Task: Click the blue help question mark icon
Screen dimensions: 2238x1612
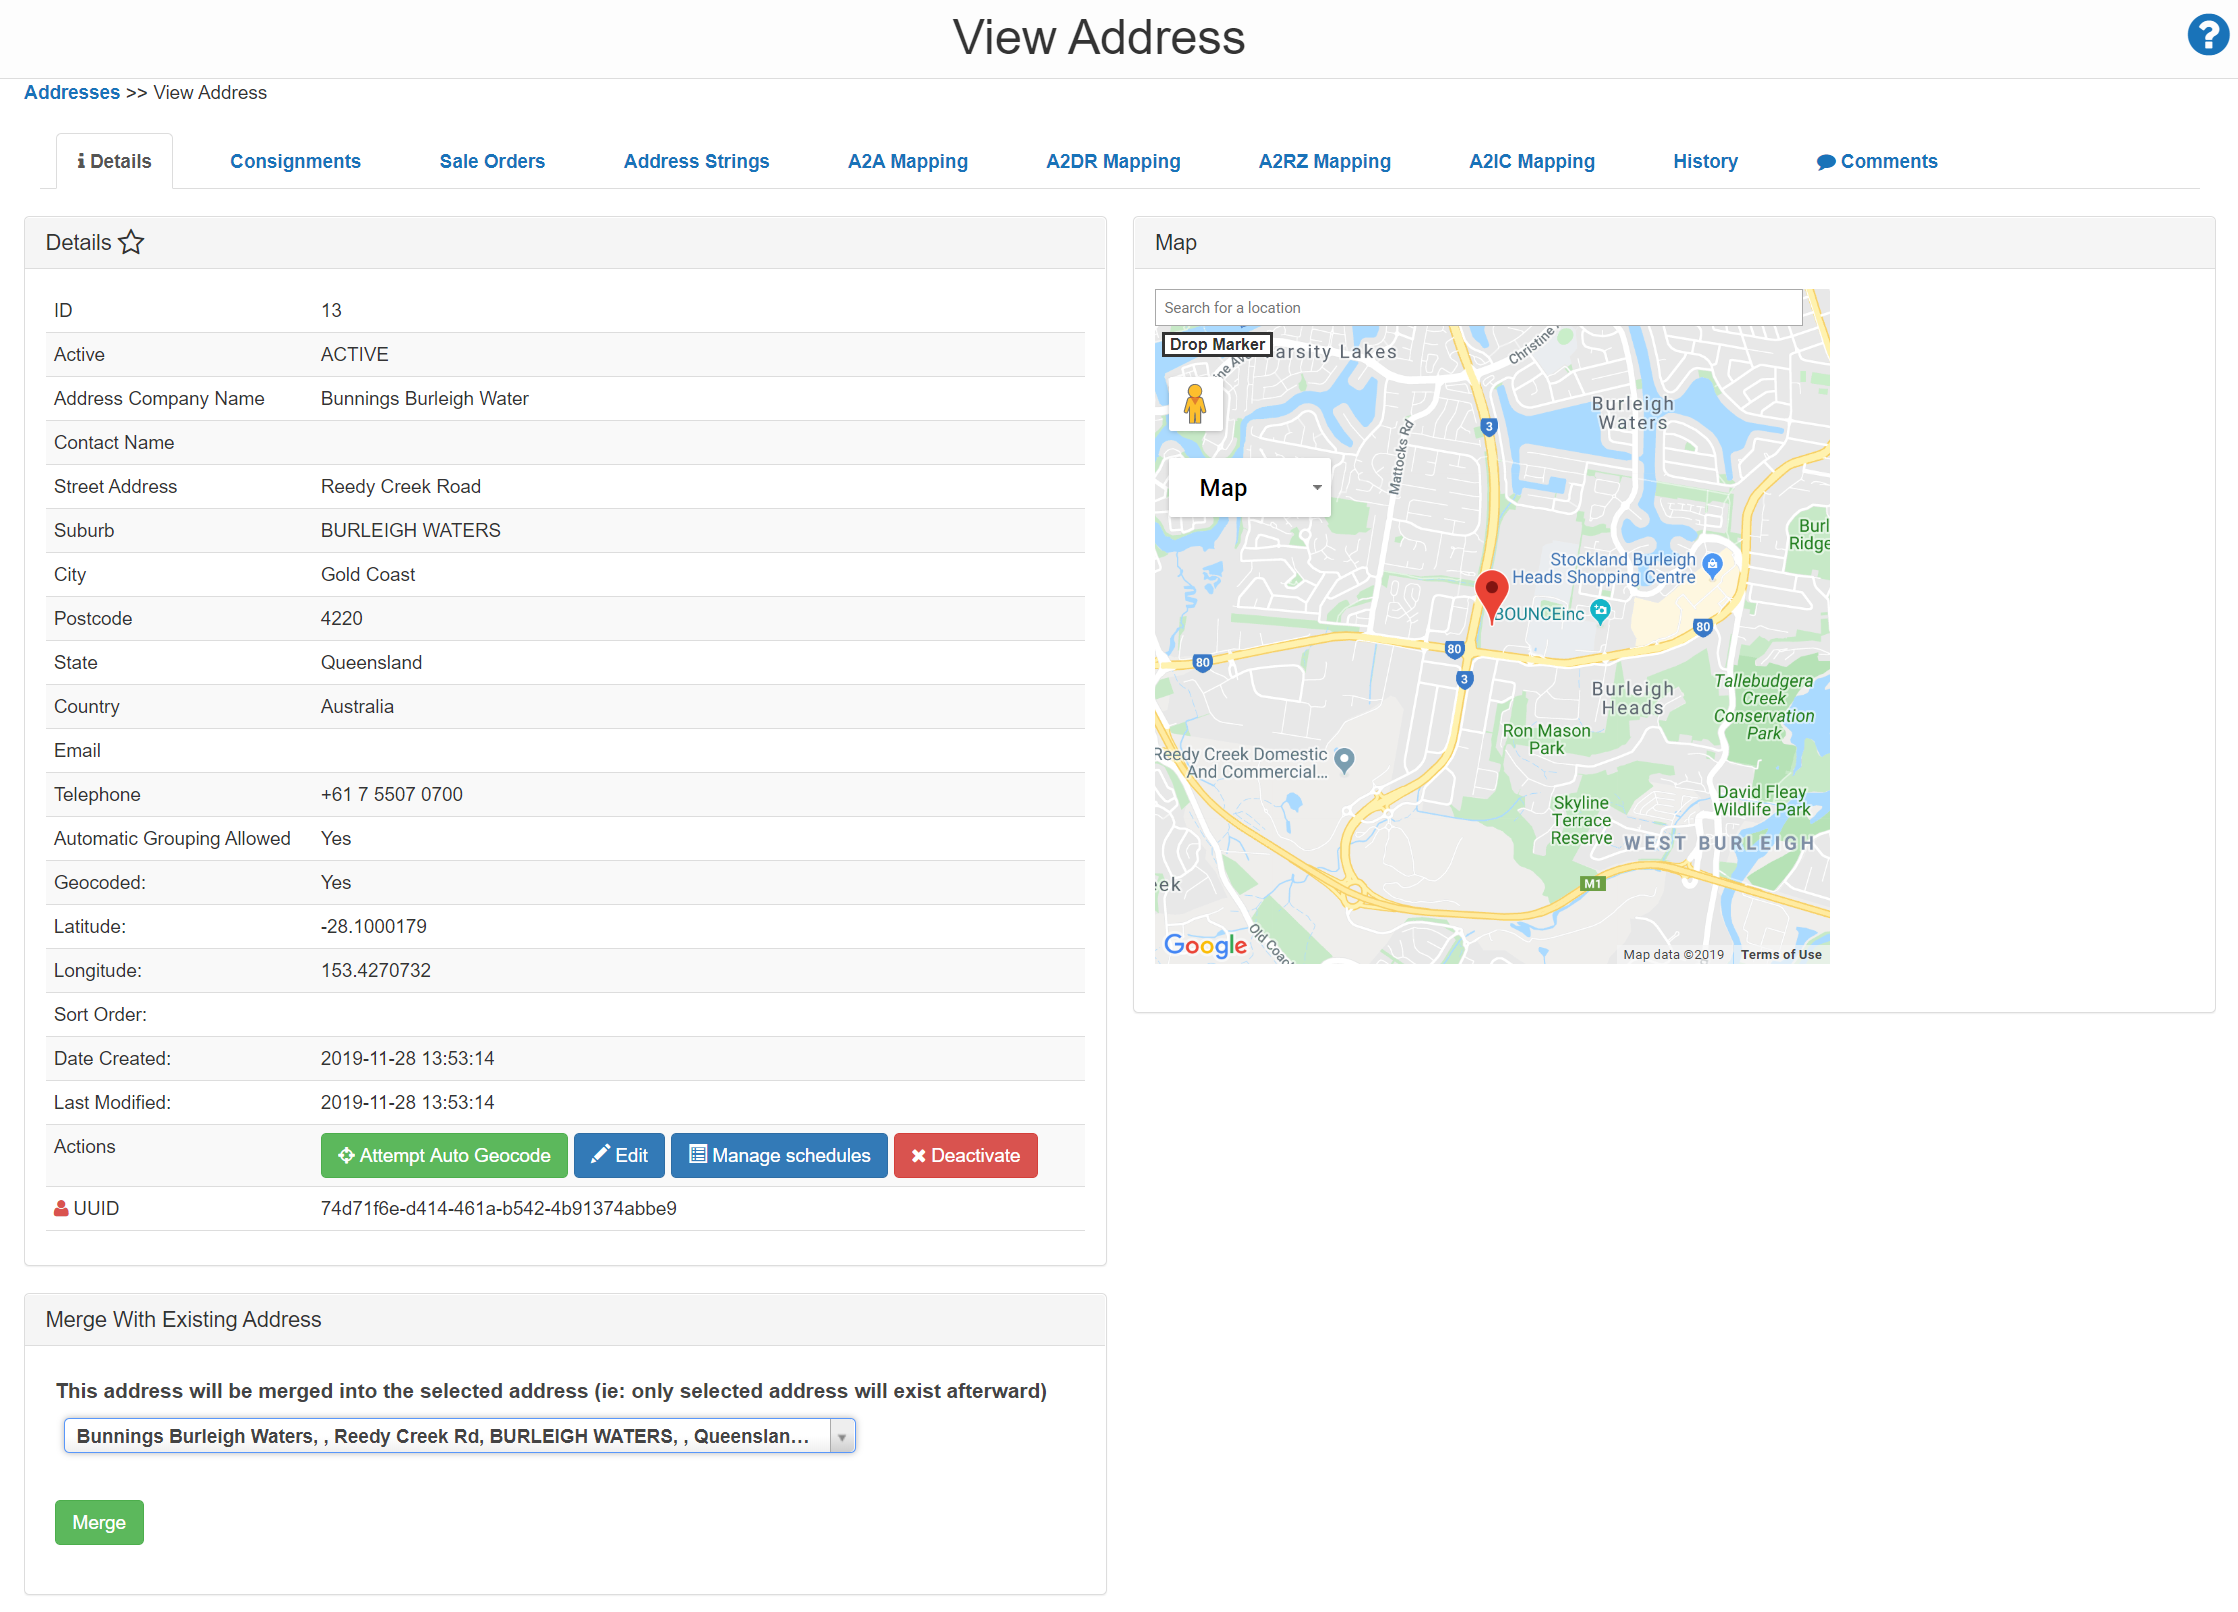Action: tap(2207, 36)
